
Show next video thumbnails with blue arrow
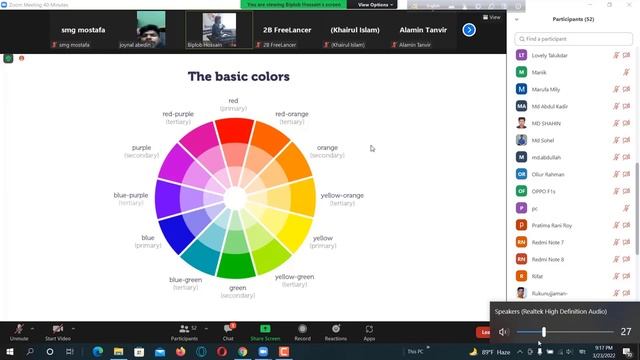click(469, 30)
